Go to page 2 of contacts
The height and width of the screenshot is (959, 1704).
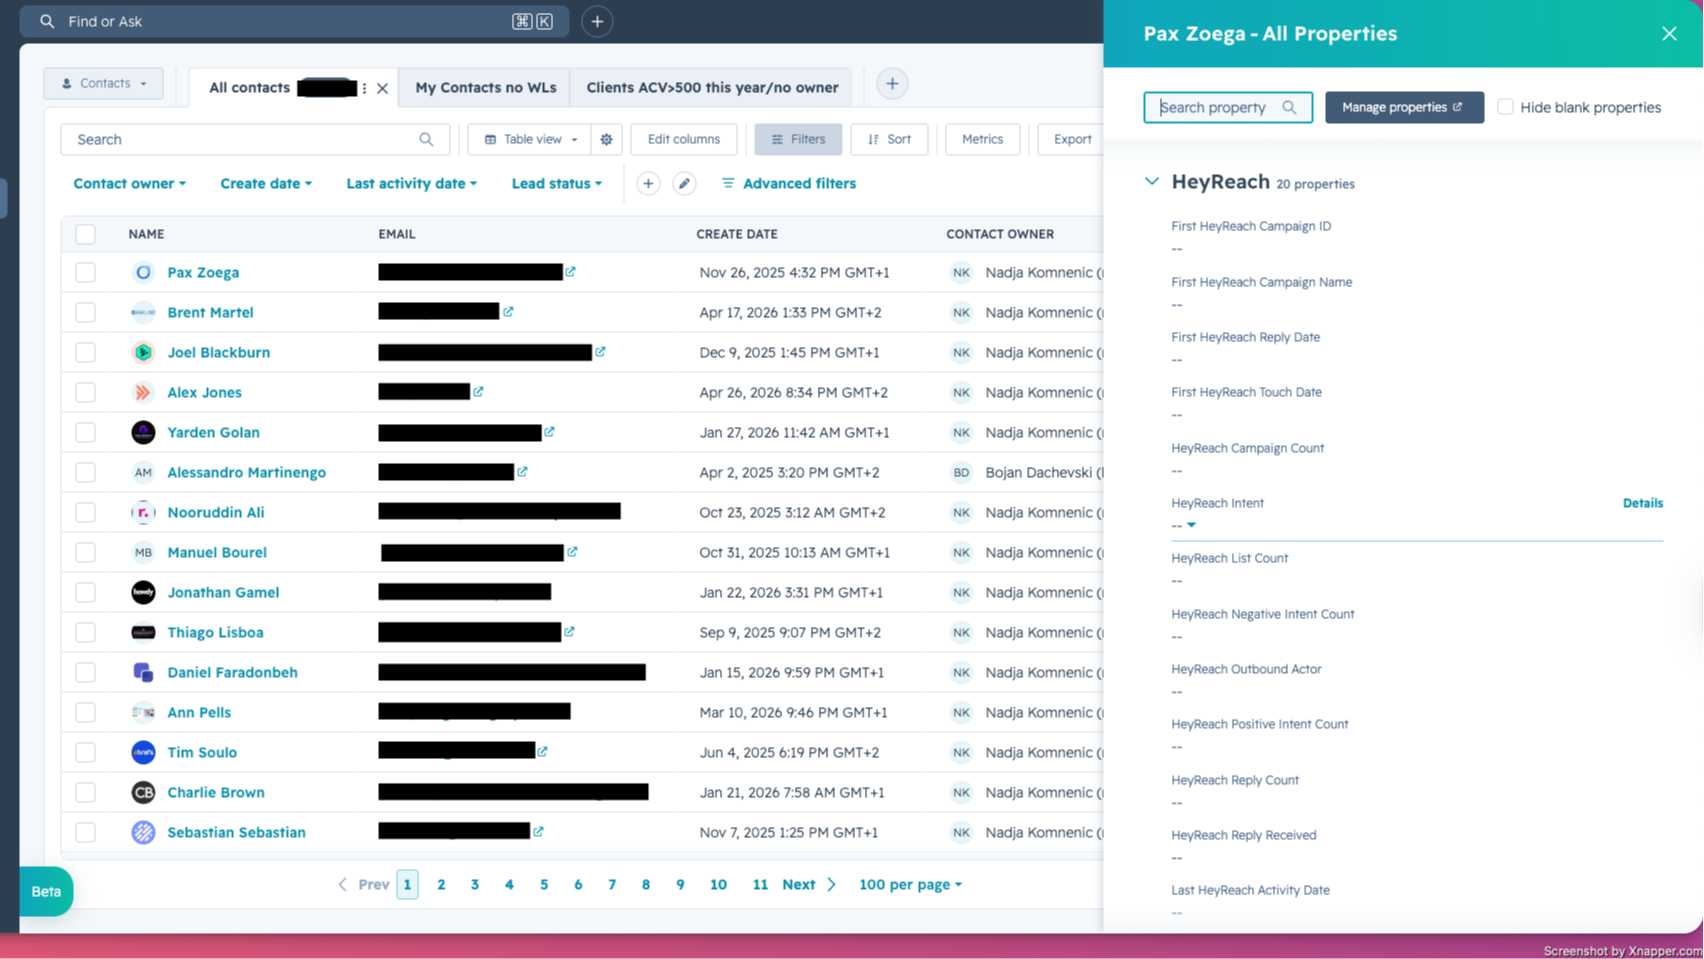point(441,885)
